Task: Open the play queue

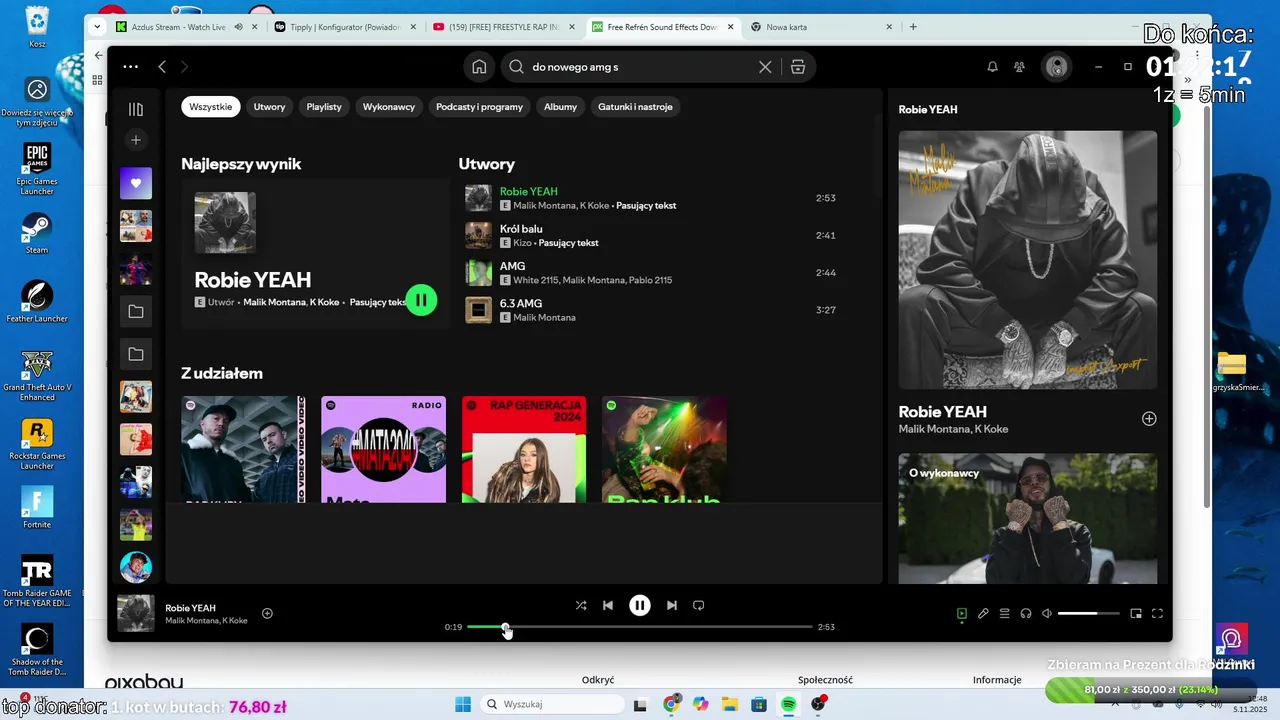Action: [1005, 613]
